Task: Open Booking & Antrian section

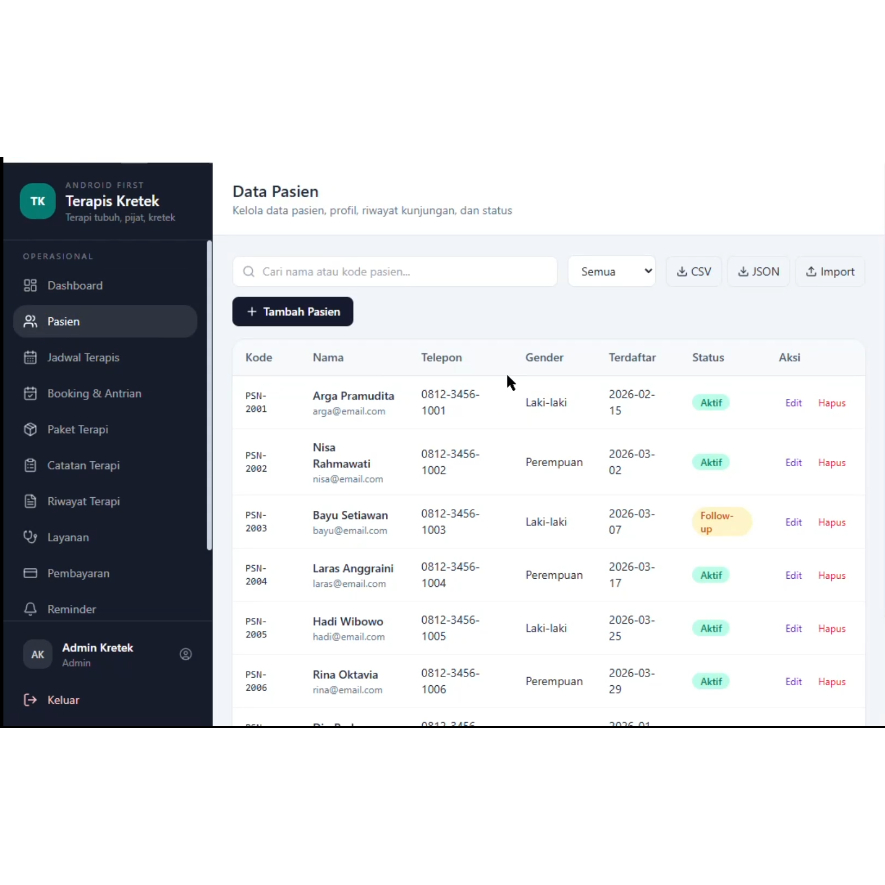Action: [x=105, y=393]
